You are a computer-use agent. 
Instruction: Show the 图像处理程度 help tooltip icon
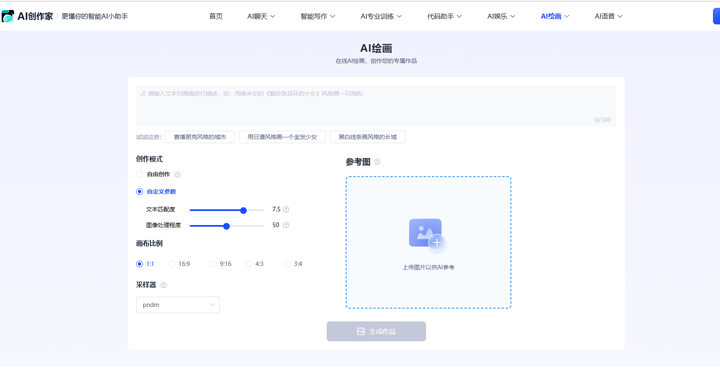tap(286, 225)
